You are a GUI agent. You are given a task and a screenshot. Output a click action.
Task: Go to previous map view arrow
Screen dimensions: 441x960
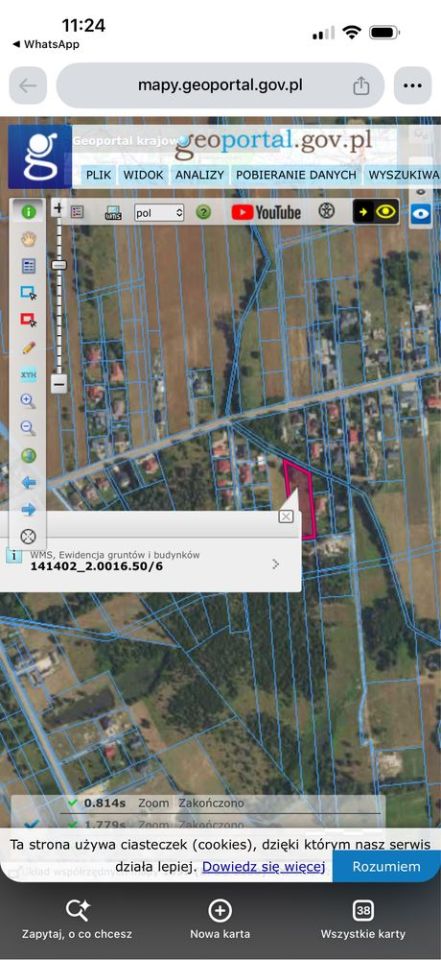29,482
